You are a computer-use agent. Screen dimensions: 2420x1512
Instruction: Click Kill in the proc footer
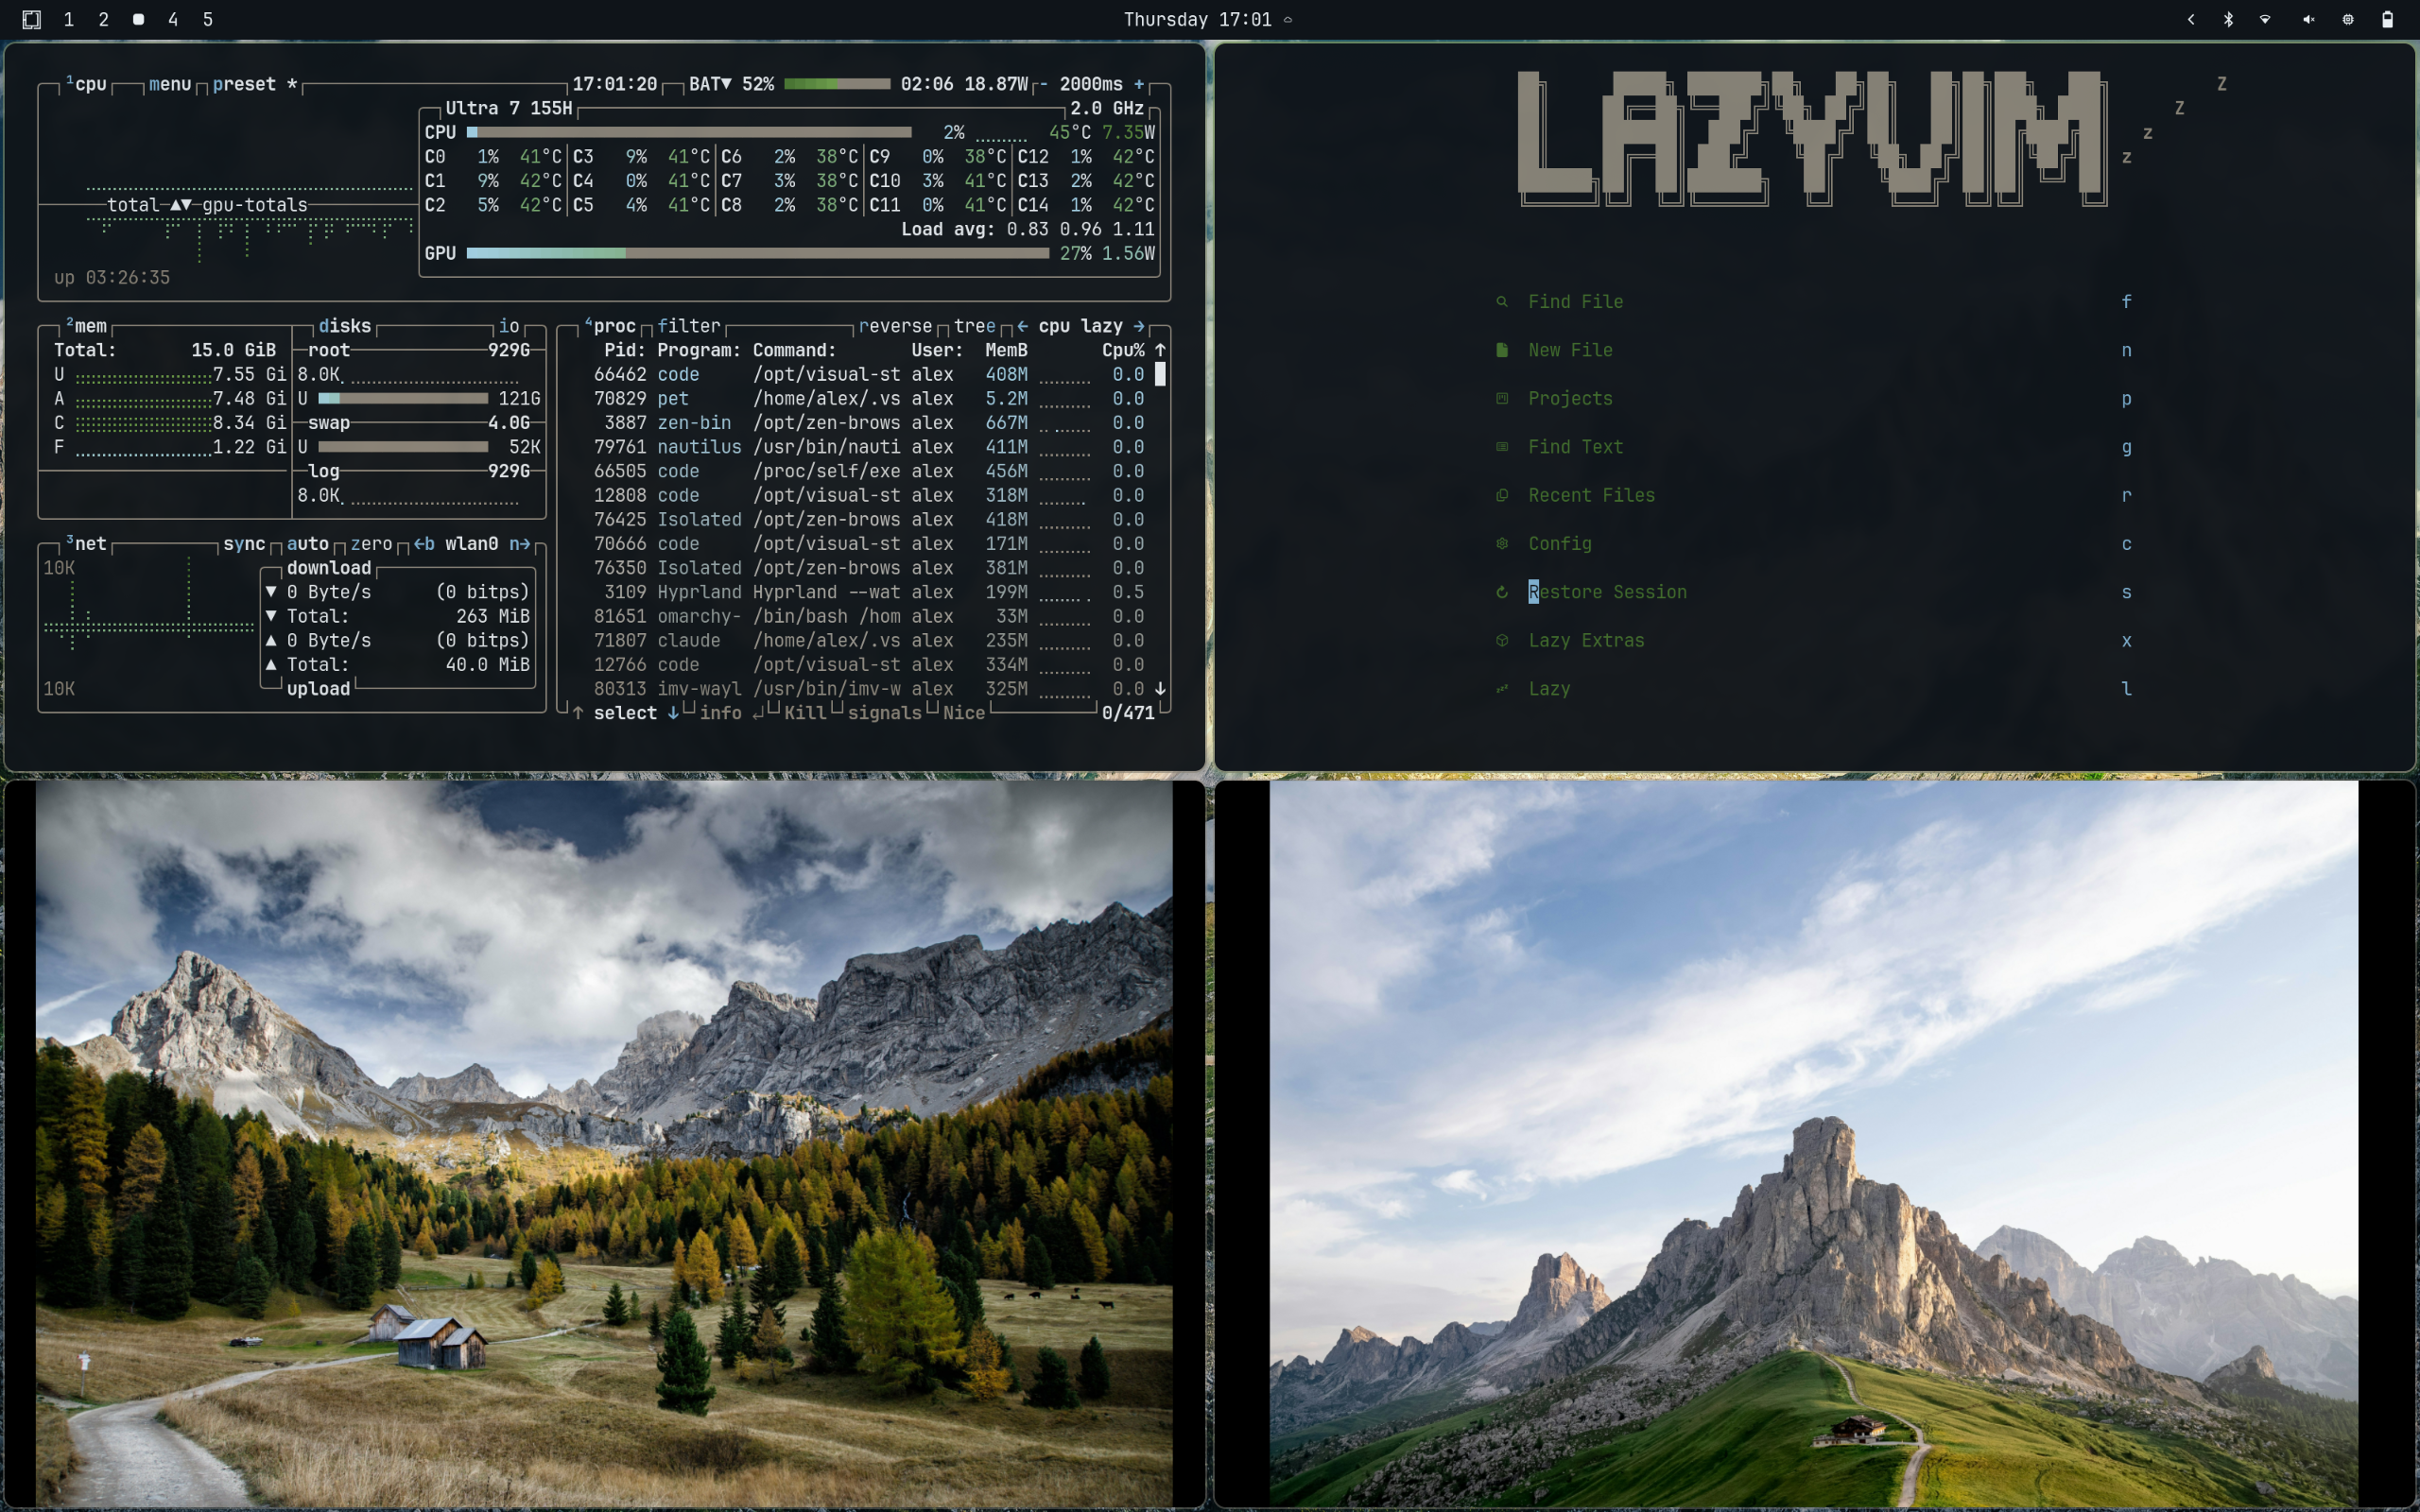click(x=805, y=713)
